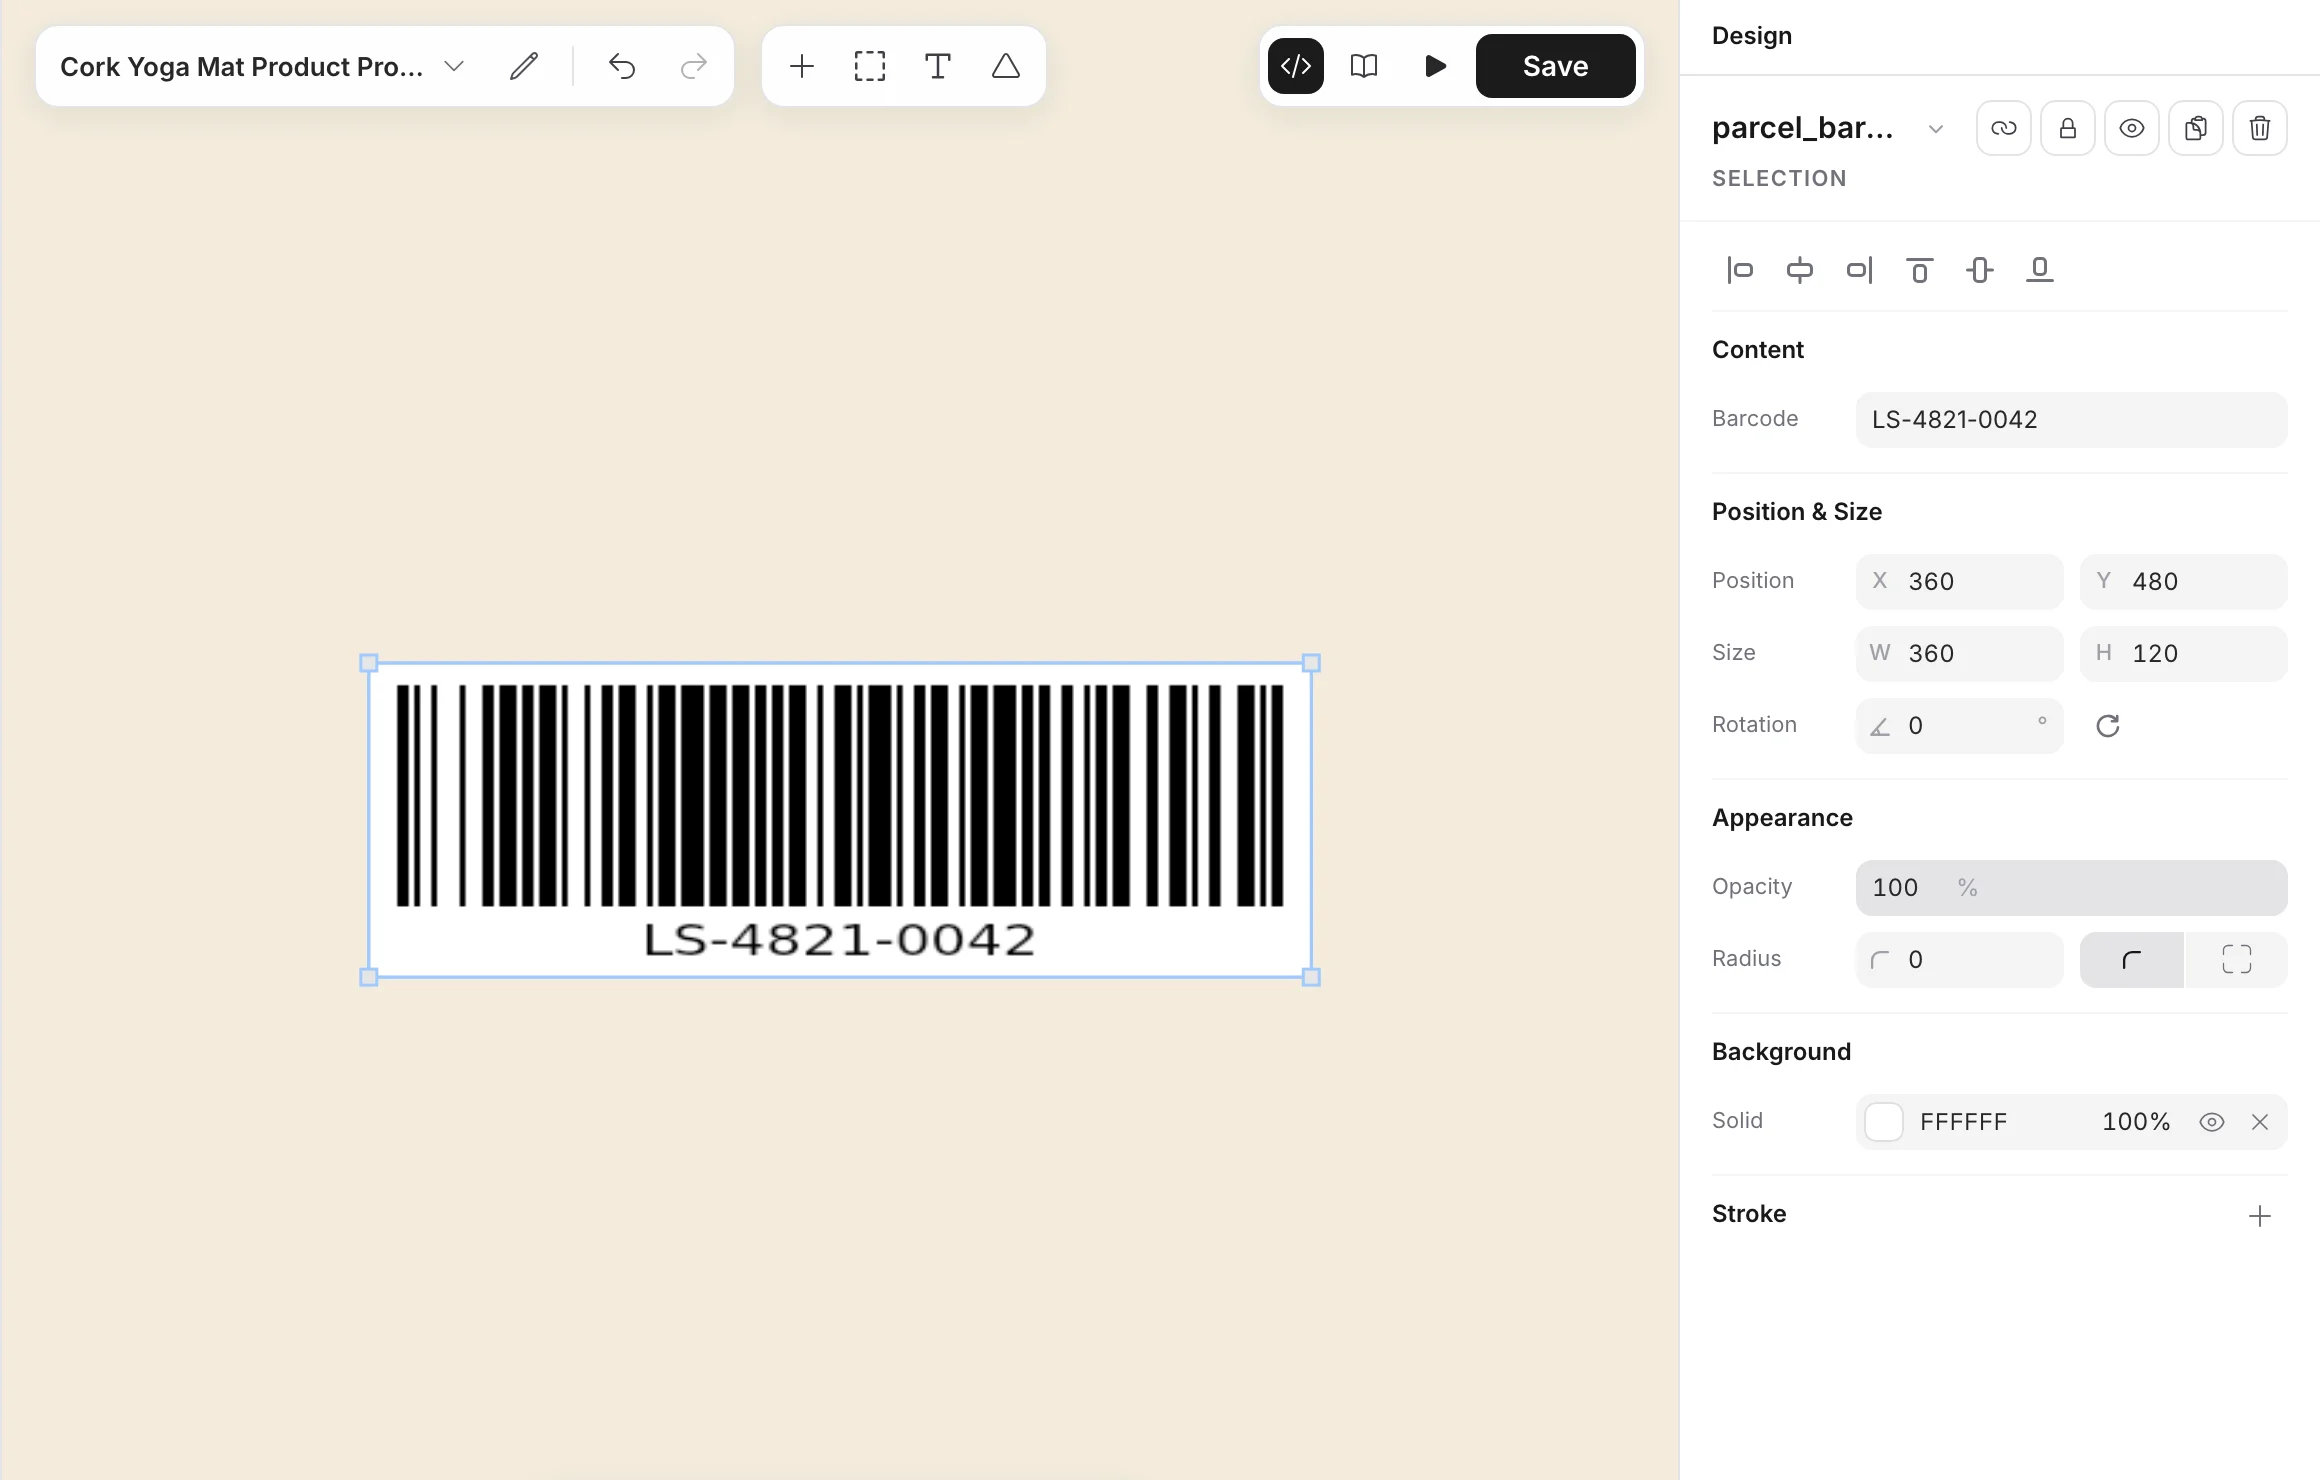
Task: Toggle background fill visibility eye
Action: coord(2212,1122)
